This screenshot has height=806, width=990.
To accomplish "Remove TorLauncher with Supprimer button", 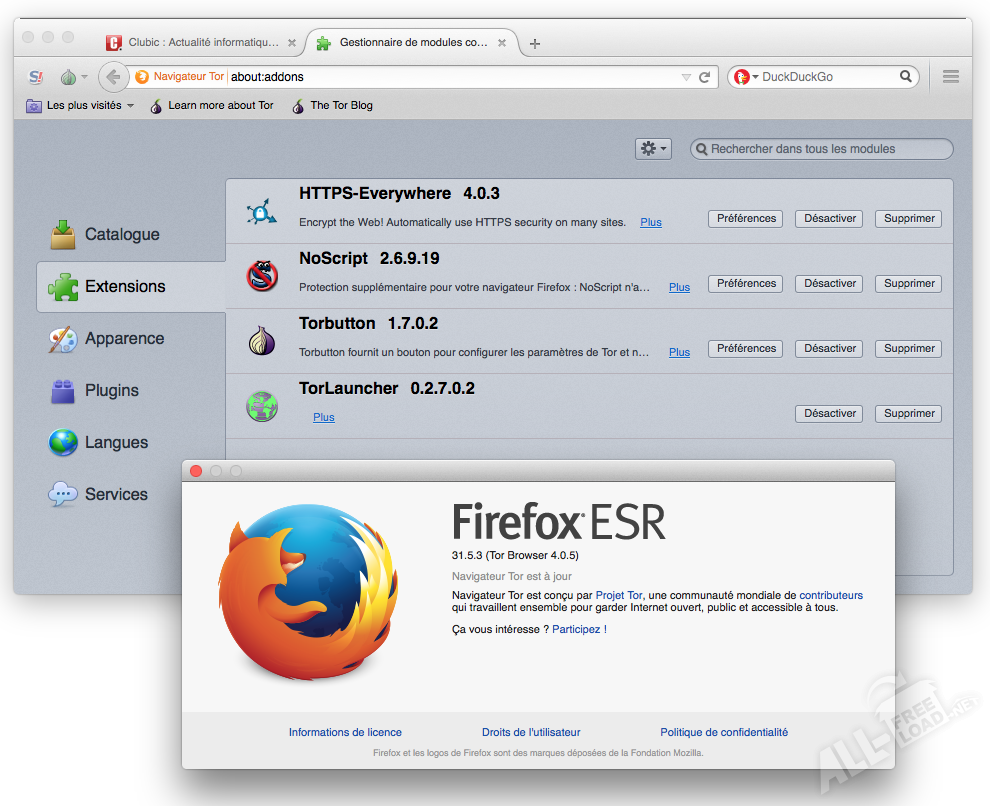I will tap(909, 413).
